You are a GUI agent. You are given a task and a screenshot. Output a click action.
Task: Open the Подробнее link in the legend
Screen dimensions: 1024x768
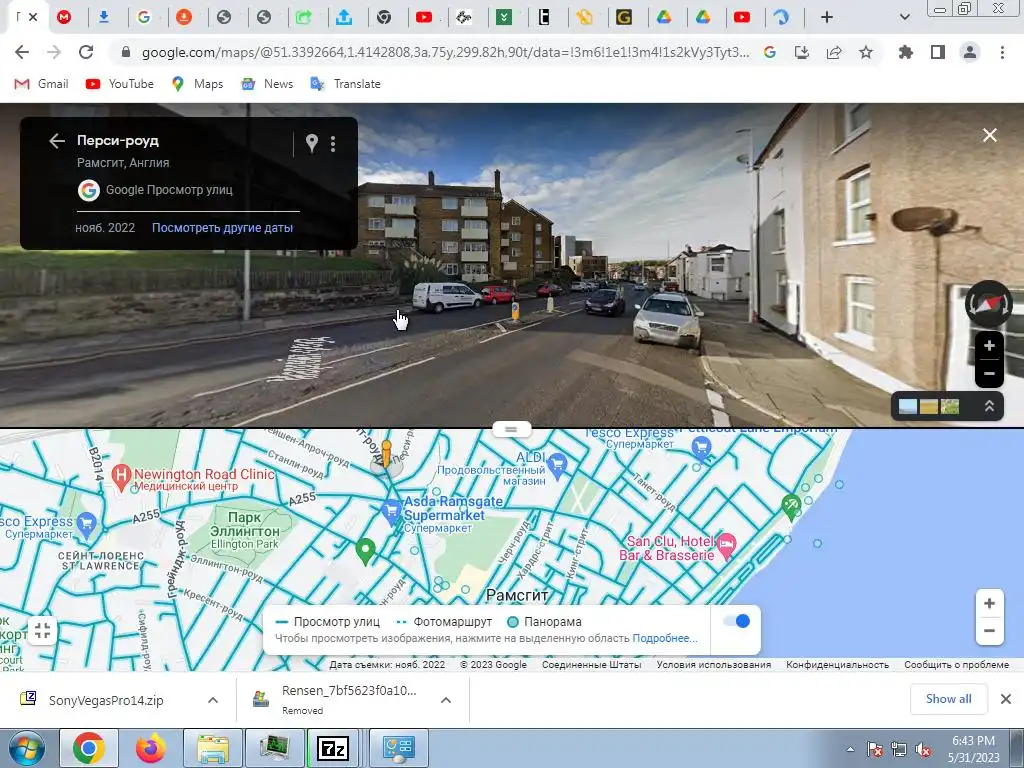click(x=665, y=638)
